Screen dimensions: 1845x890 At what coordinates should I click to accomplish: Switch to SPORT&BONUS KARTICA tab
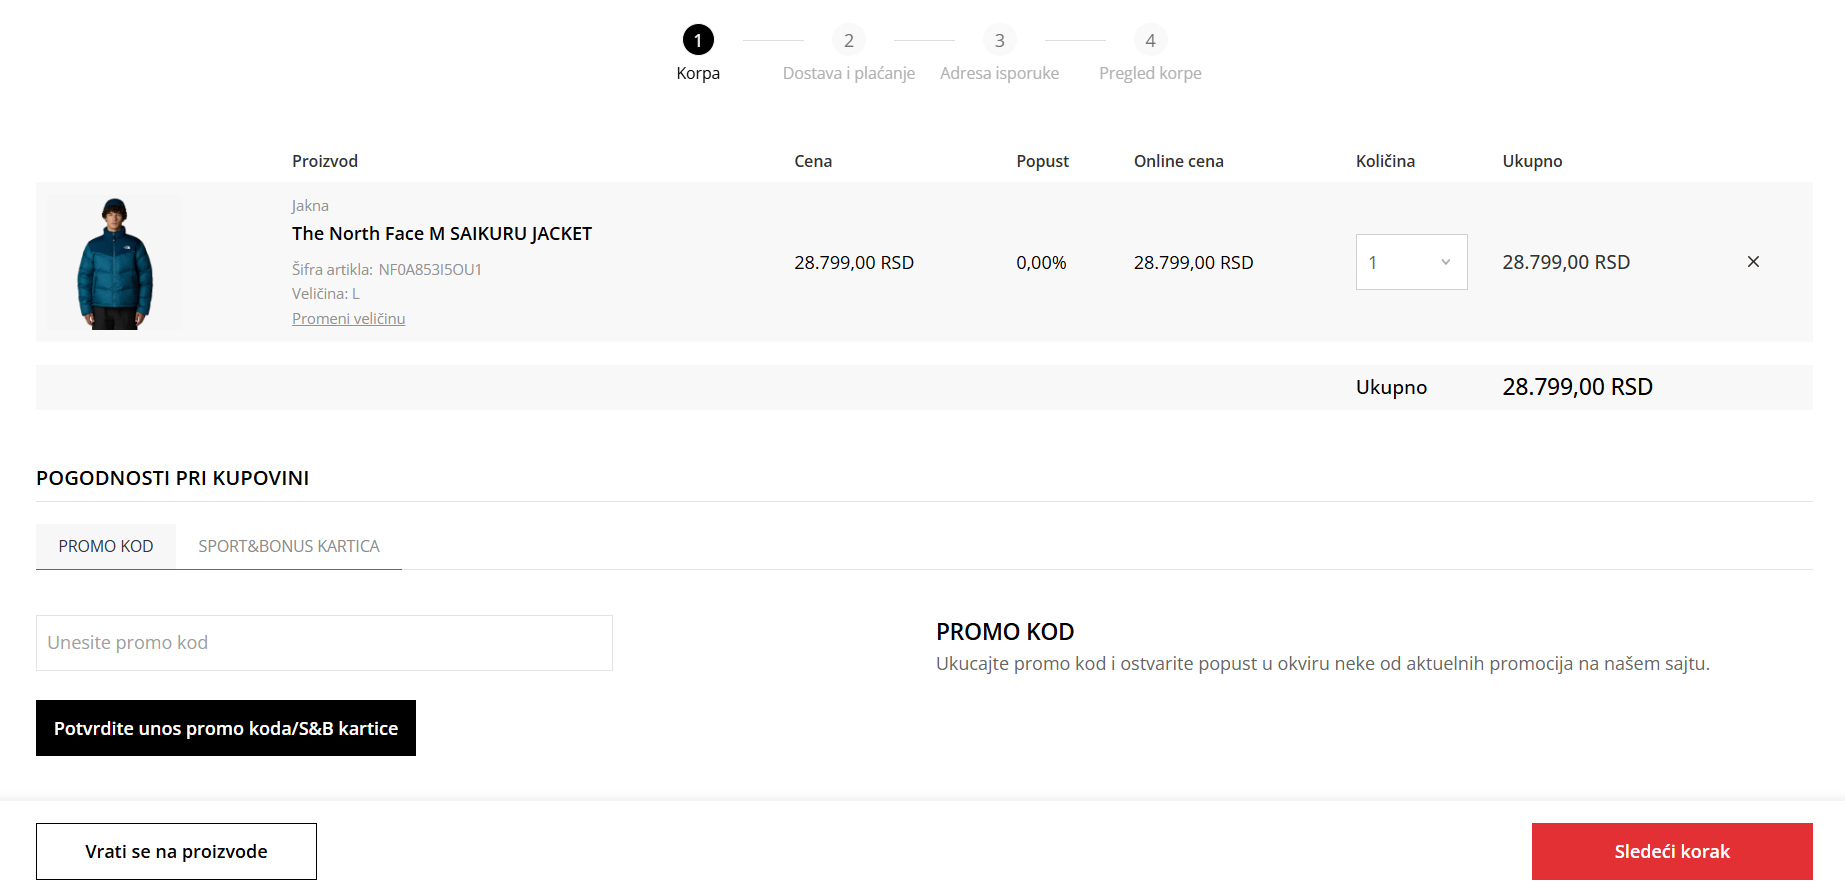point(289,546)
